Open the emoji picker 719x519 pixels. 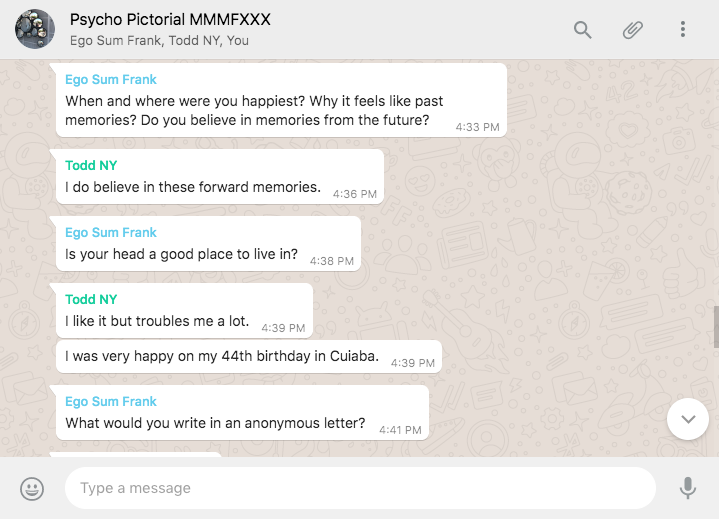point(32,488)
